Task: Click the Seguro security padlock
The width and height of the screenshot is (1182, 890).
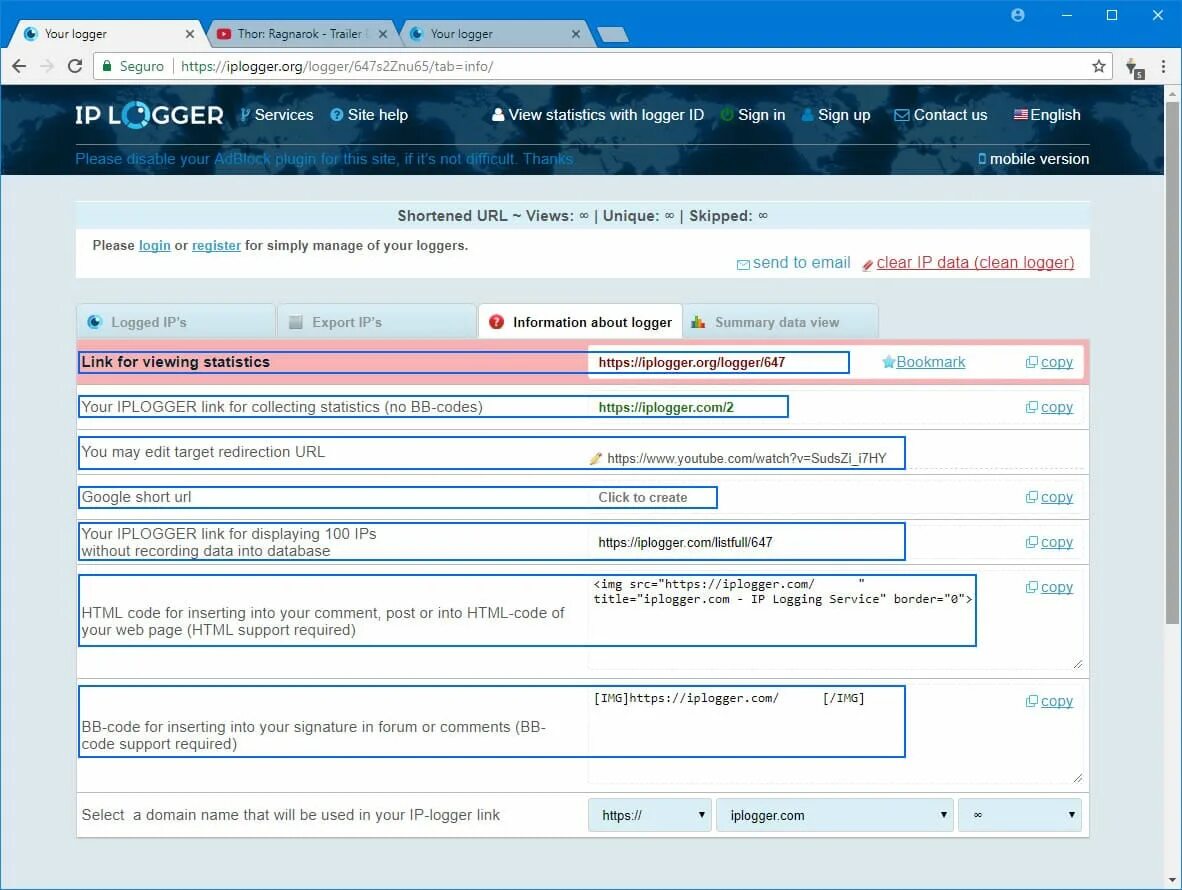Action: [107, 66]
